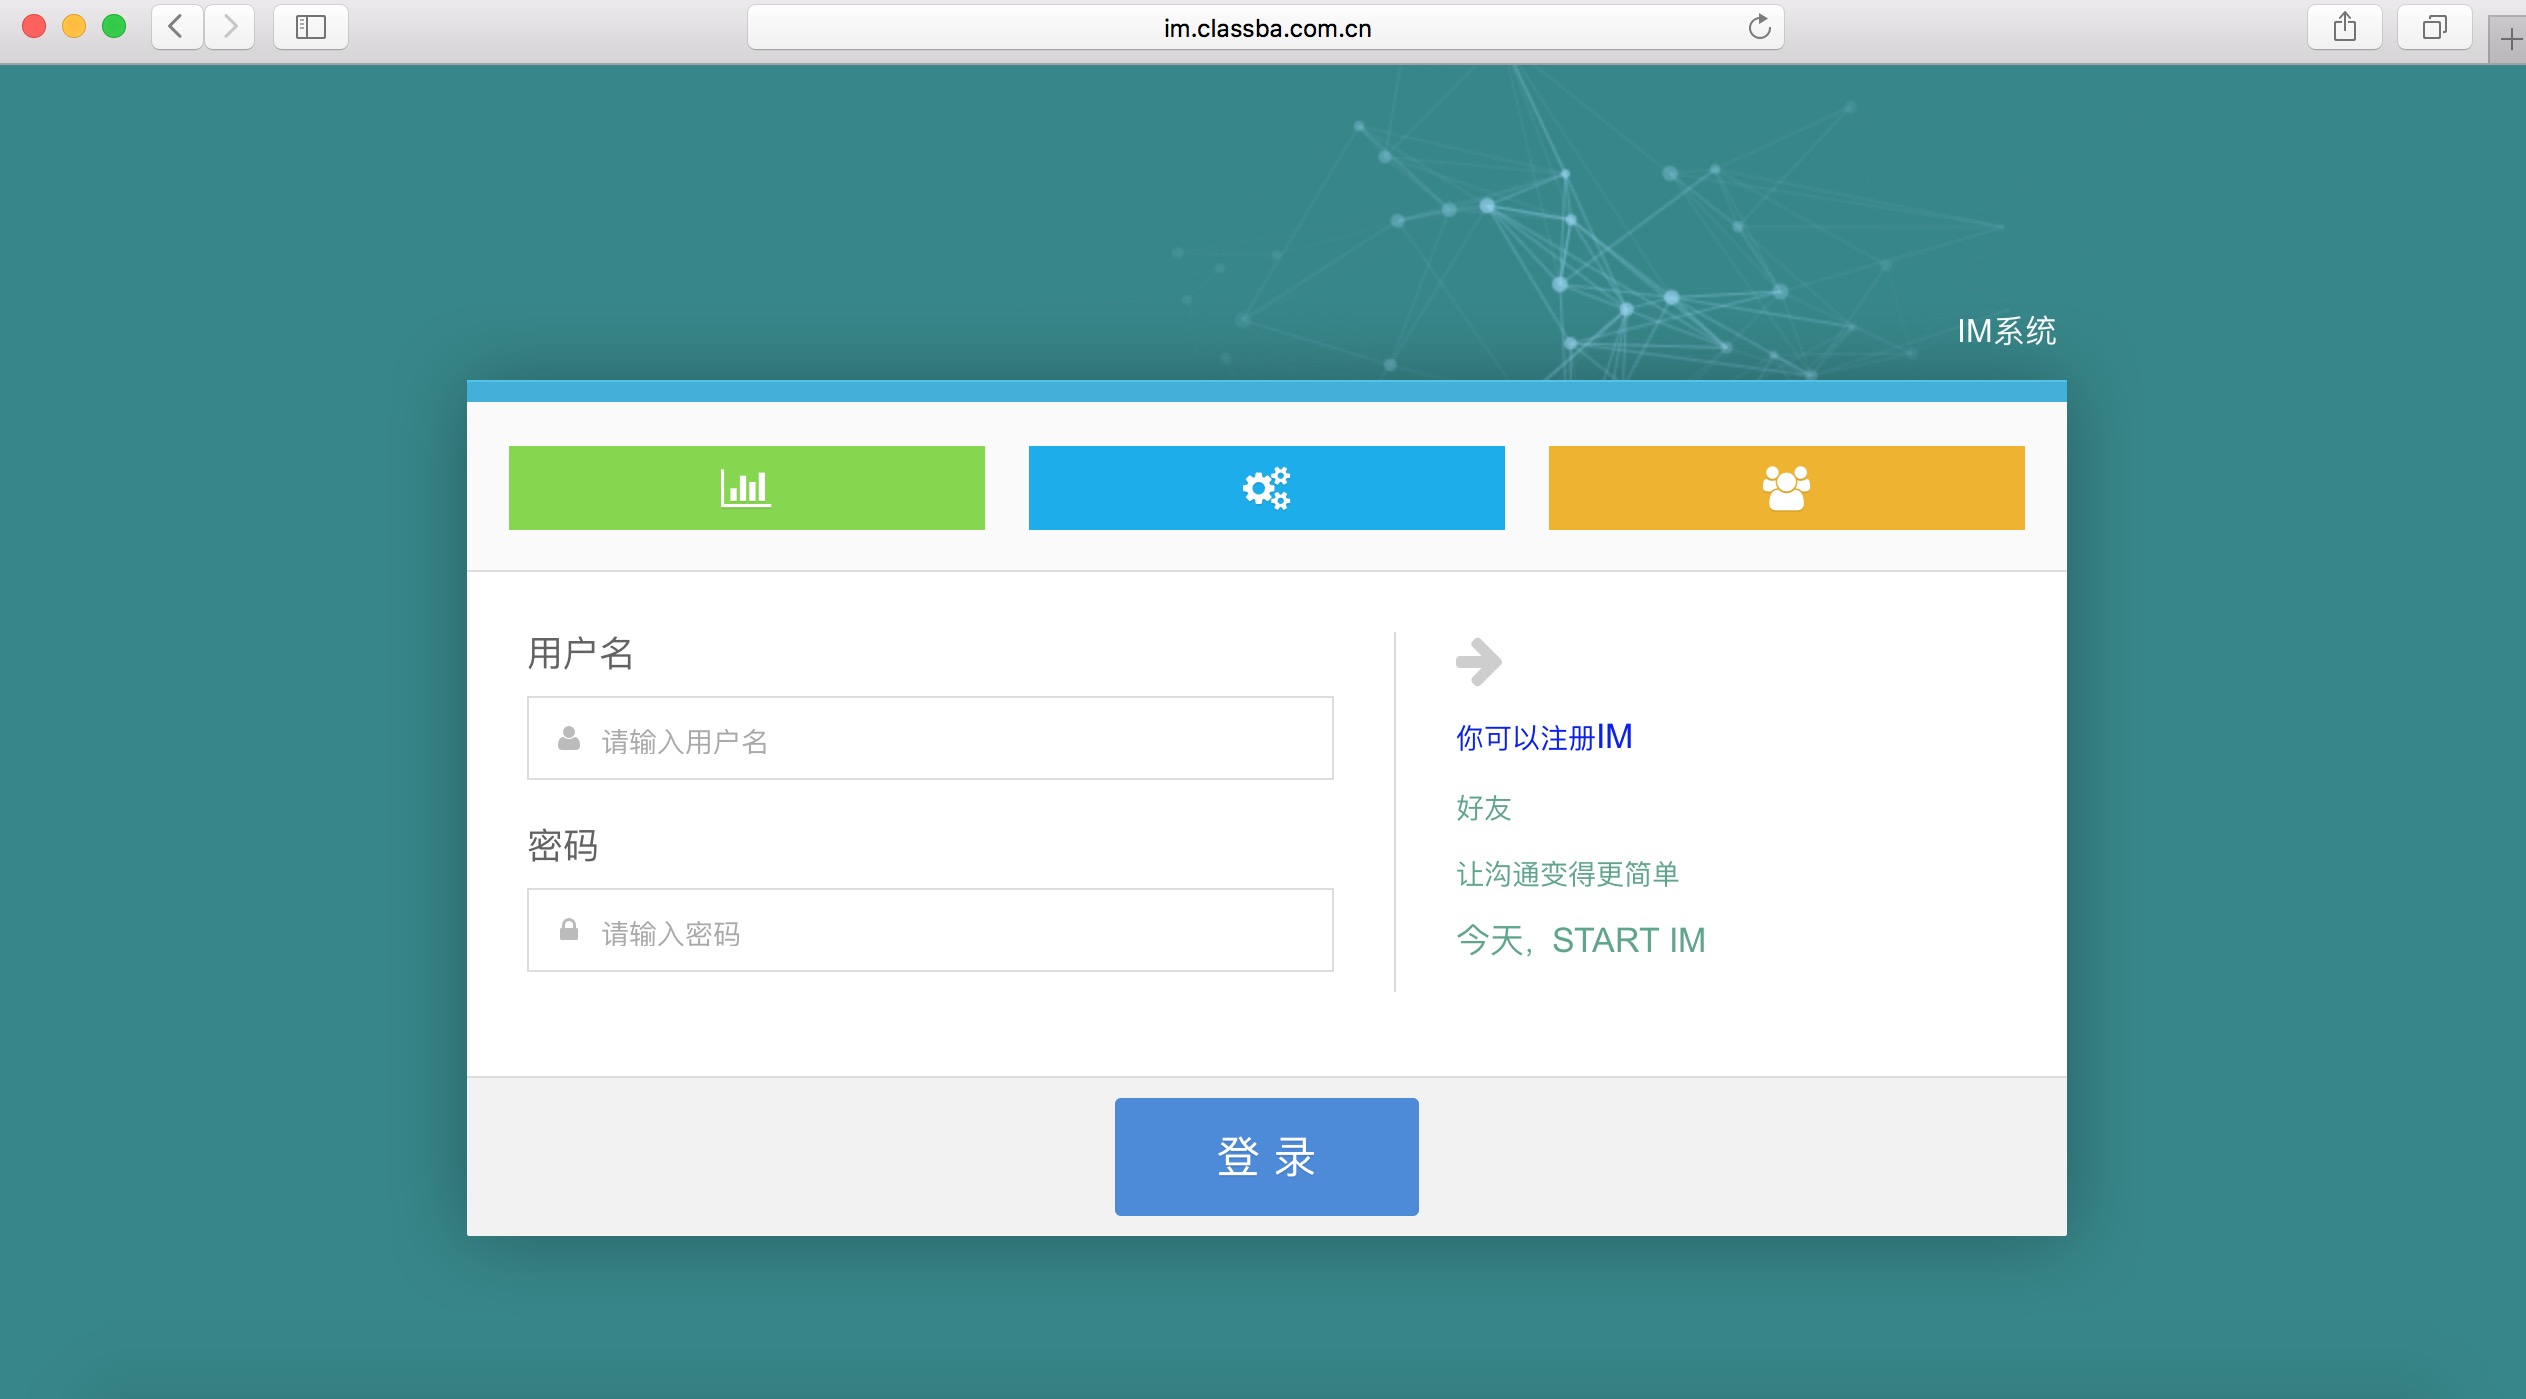Viewport: 2526px width, 1399px height.
Task: Click the blue gears settings tile
Action: 1266,488
